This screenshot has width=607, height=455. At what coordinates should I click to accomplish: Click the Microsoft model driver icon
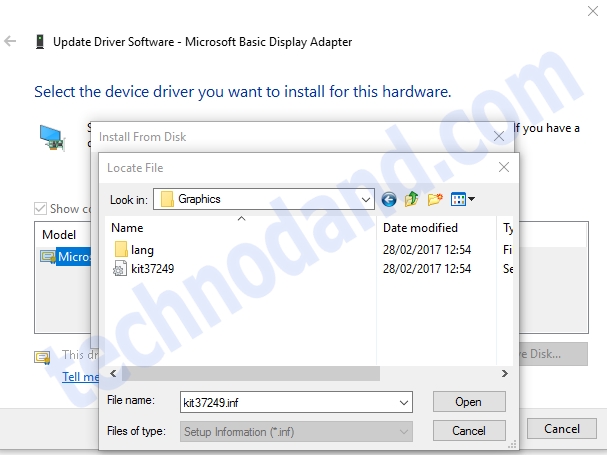48,257
